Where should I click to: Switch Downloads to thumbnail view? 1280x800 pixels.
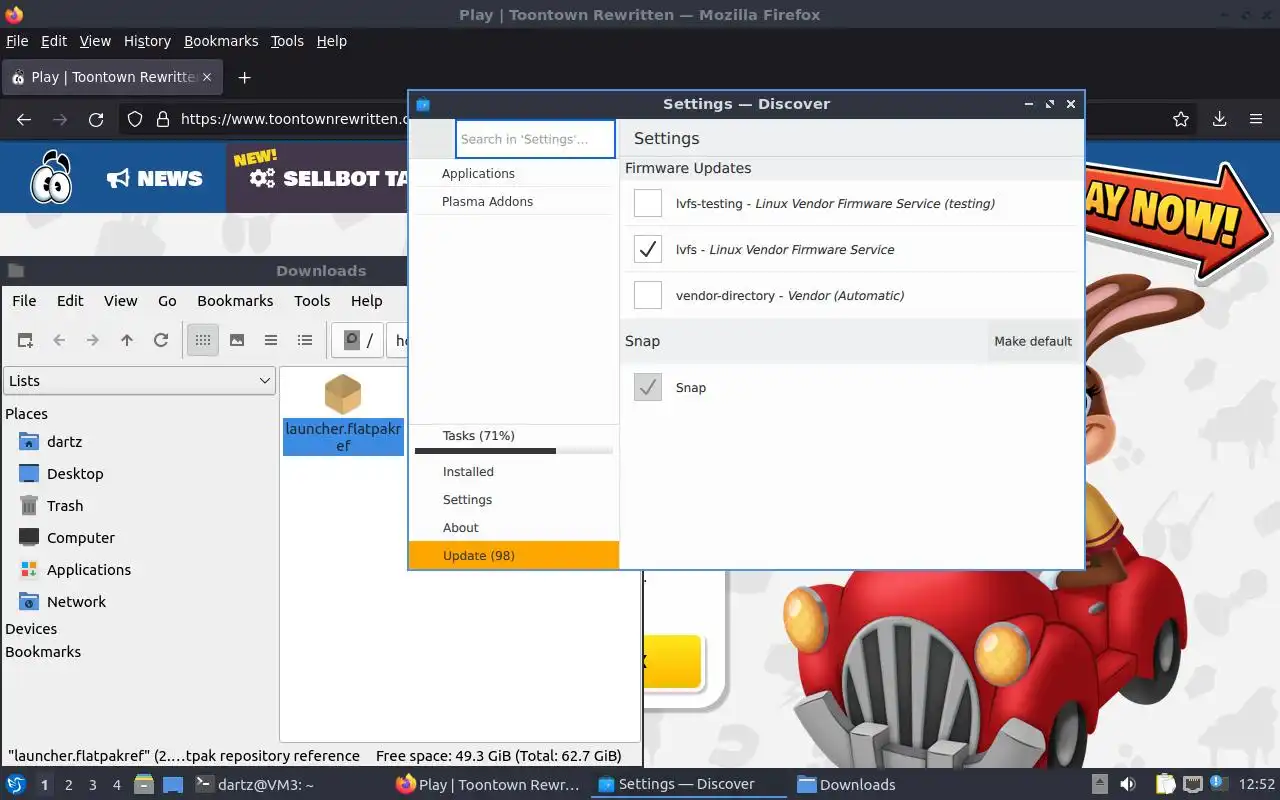(237, 340)
